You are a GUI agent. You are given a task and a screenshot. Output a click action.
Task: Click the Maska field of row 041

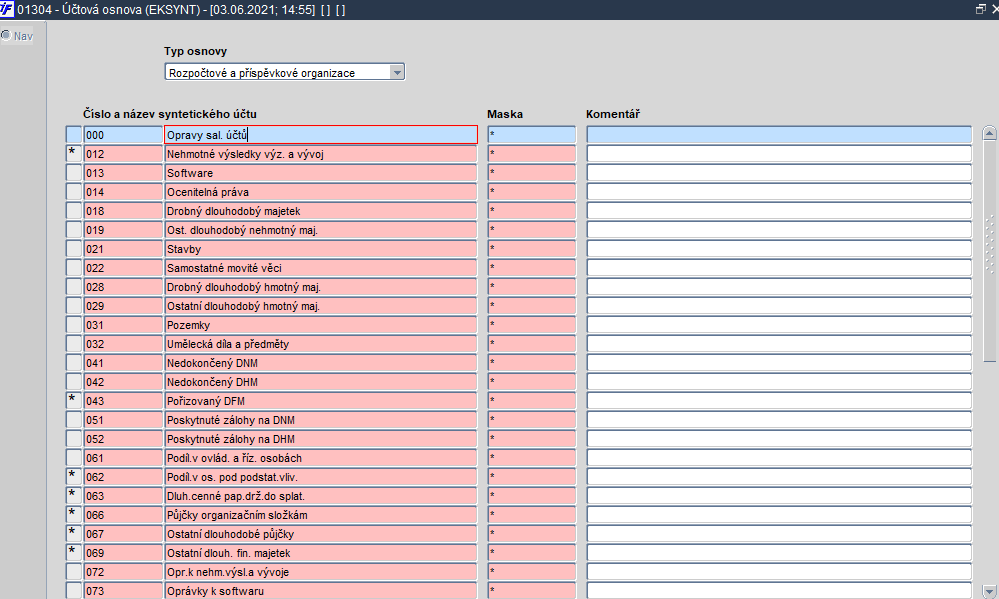click(531, 363)
